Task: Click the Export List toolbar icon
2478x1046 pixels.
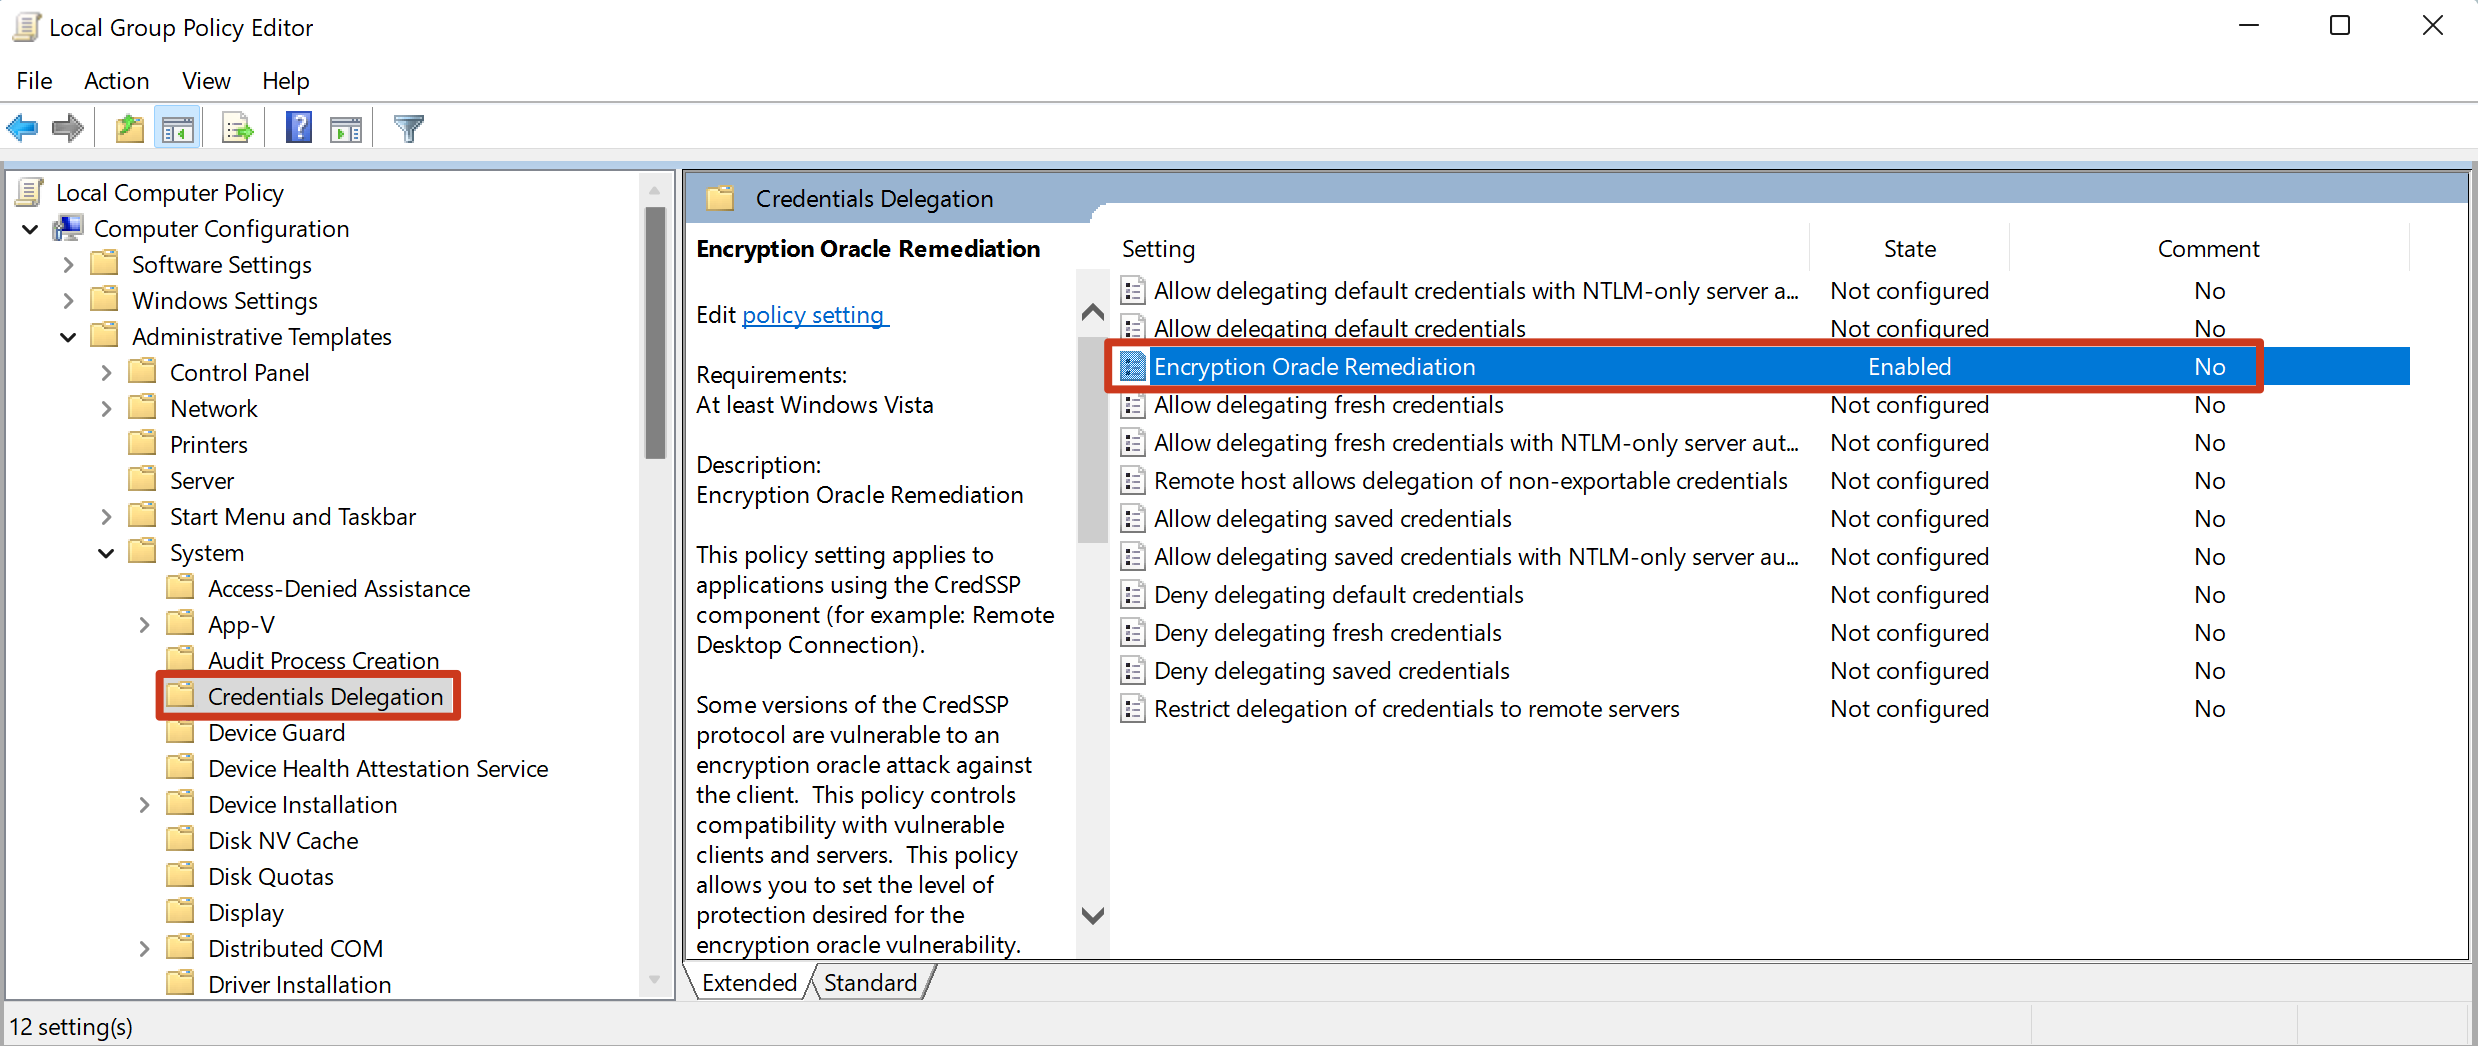Action: pyautogui.click(x=238, y=128)
